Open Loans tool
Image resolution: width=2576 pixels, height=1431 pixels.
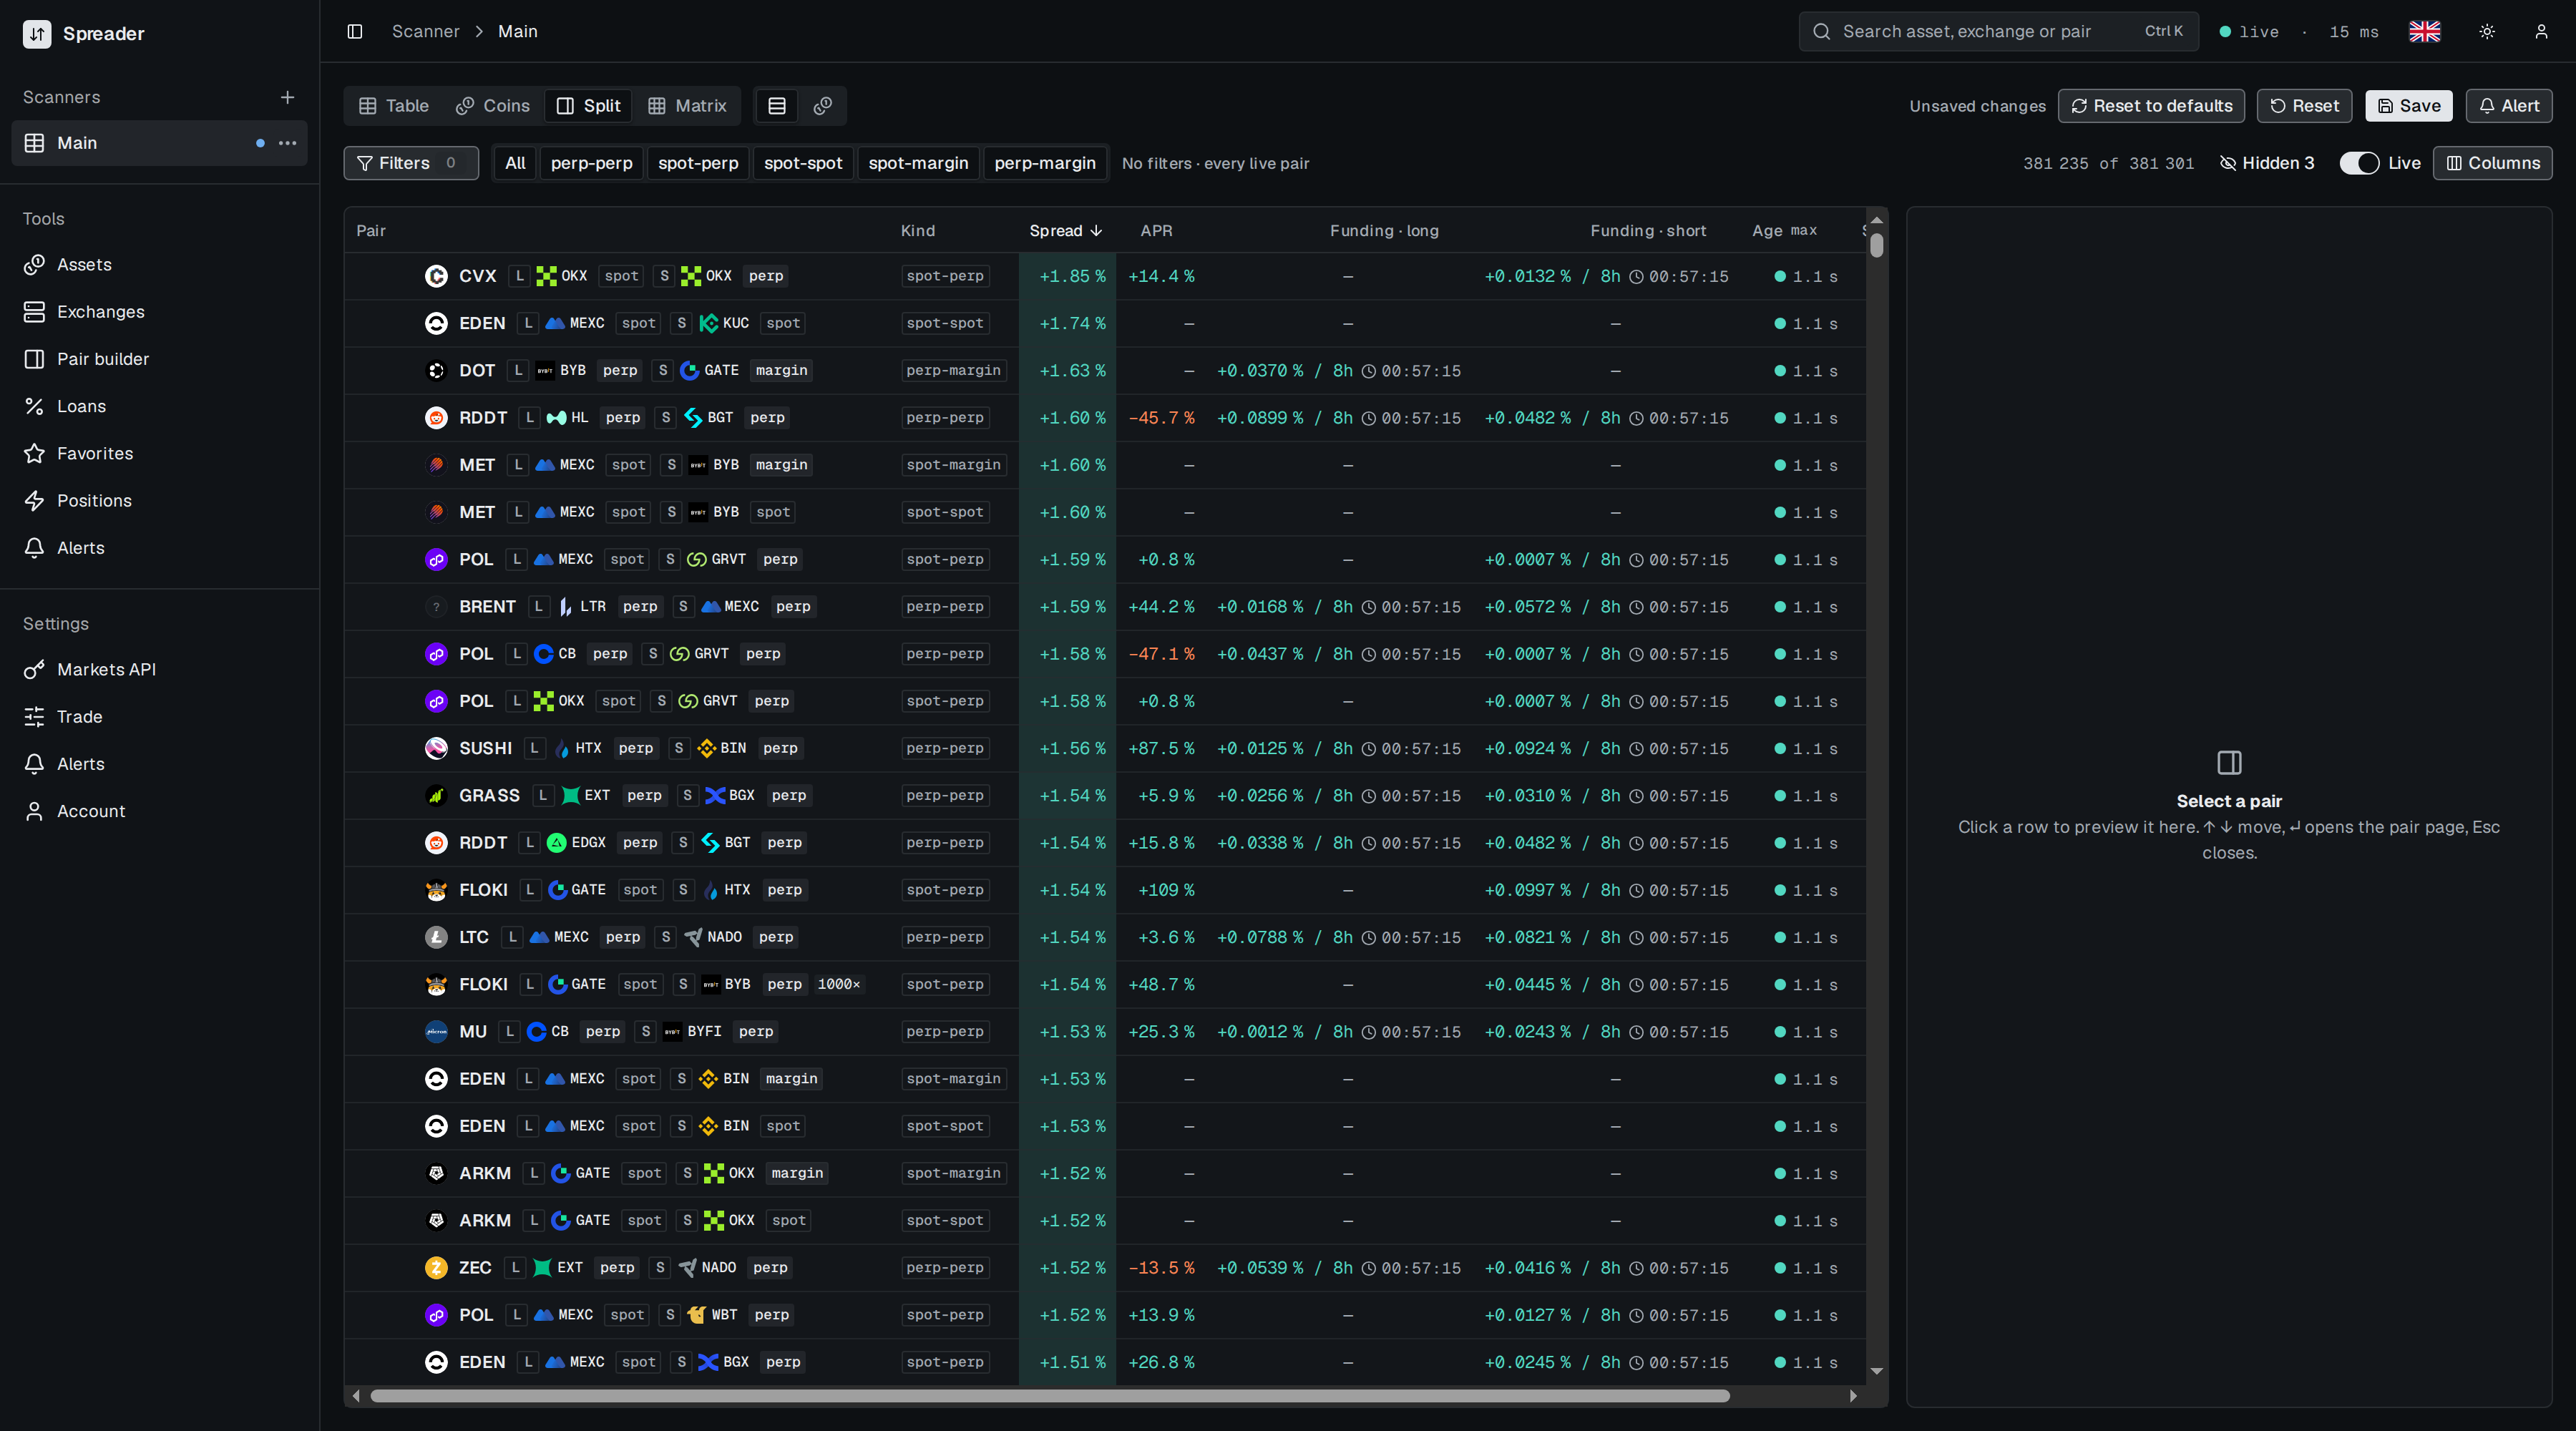coord(160,406)
